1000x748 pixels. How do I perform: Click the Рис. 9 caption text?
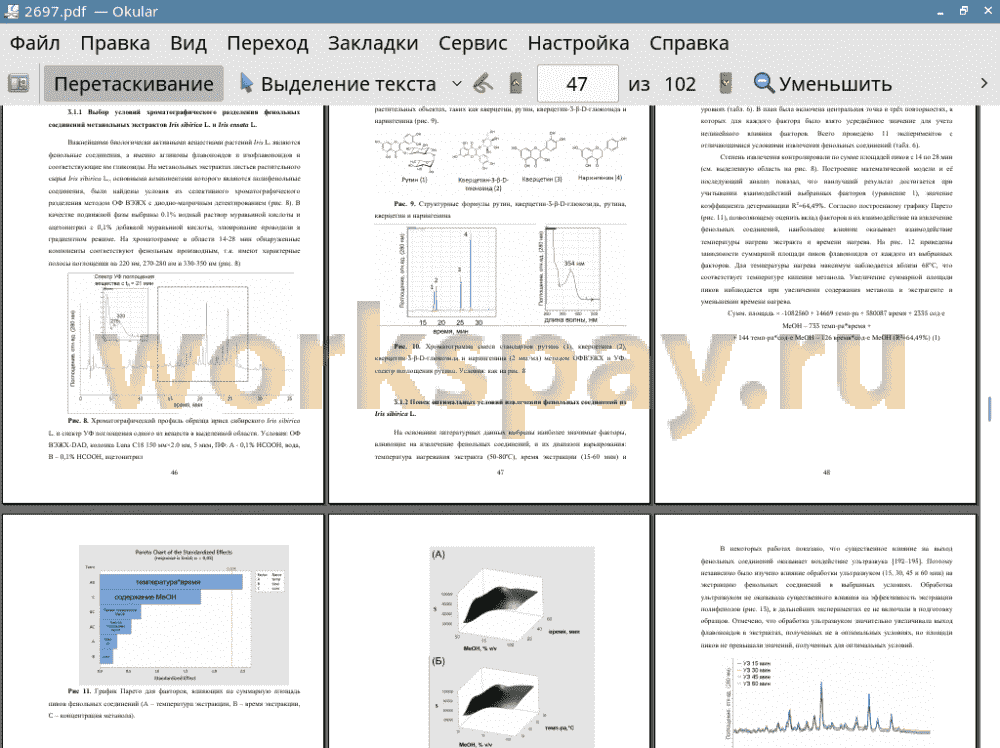click(500, 210)
